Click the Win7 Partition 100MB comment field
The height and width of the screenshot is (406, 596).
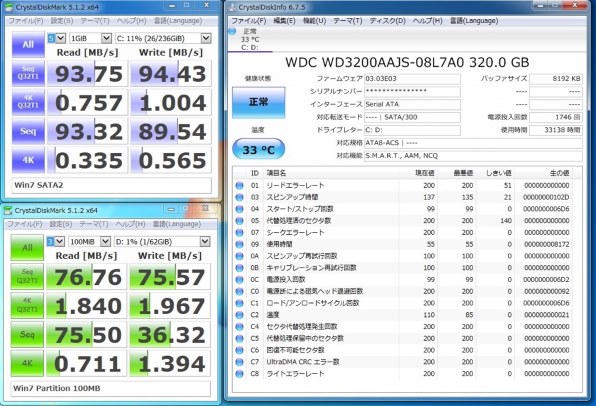110,389
